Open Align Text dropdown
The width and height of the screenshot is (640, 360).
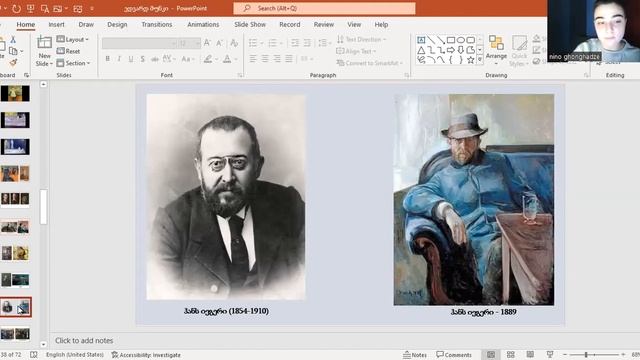point(355,51)
